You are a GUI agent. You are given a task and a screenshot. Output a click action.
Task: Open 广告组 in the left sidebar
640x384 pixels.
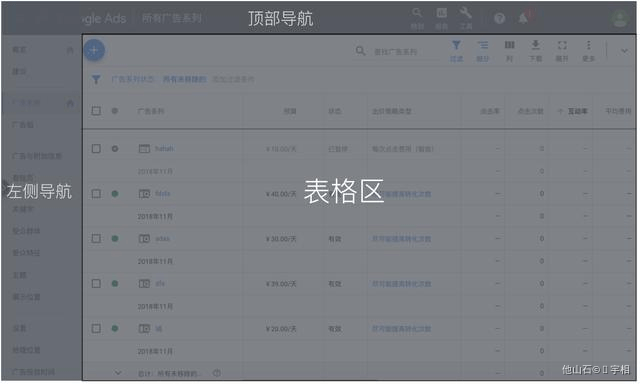(23, 124)
